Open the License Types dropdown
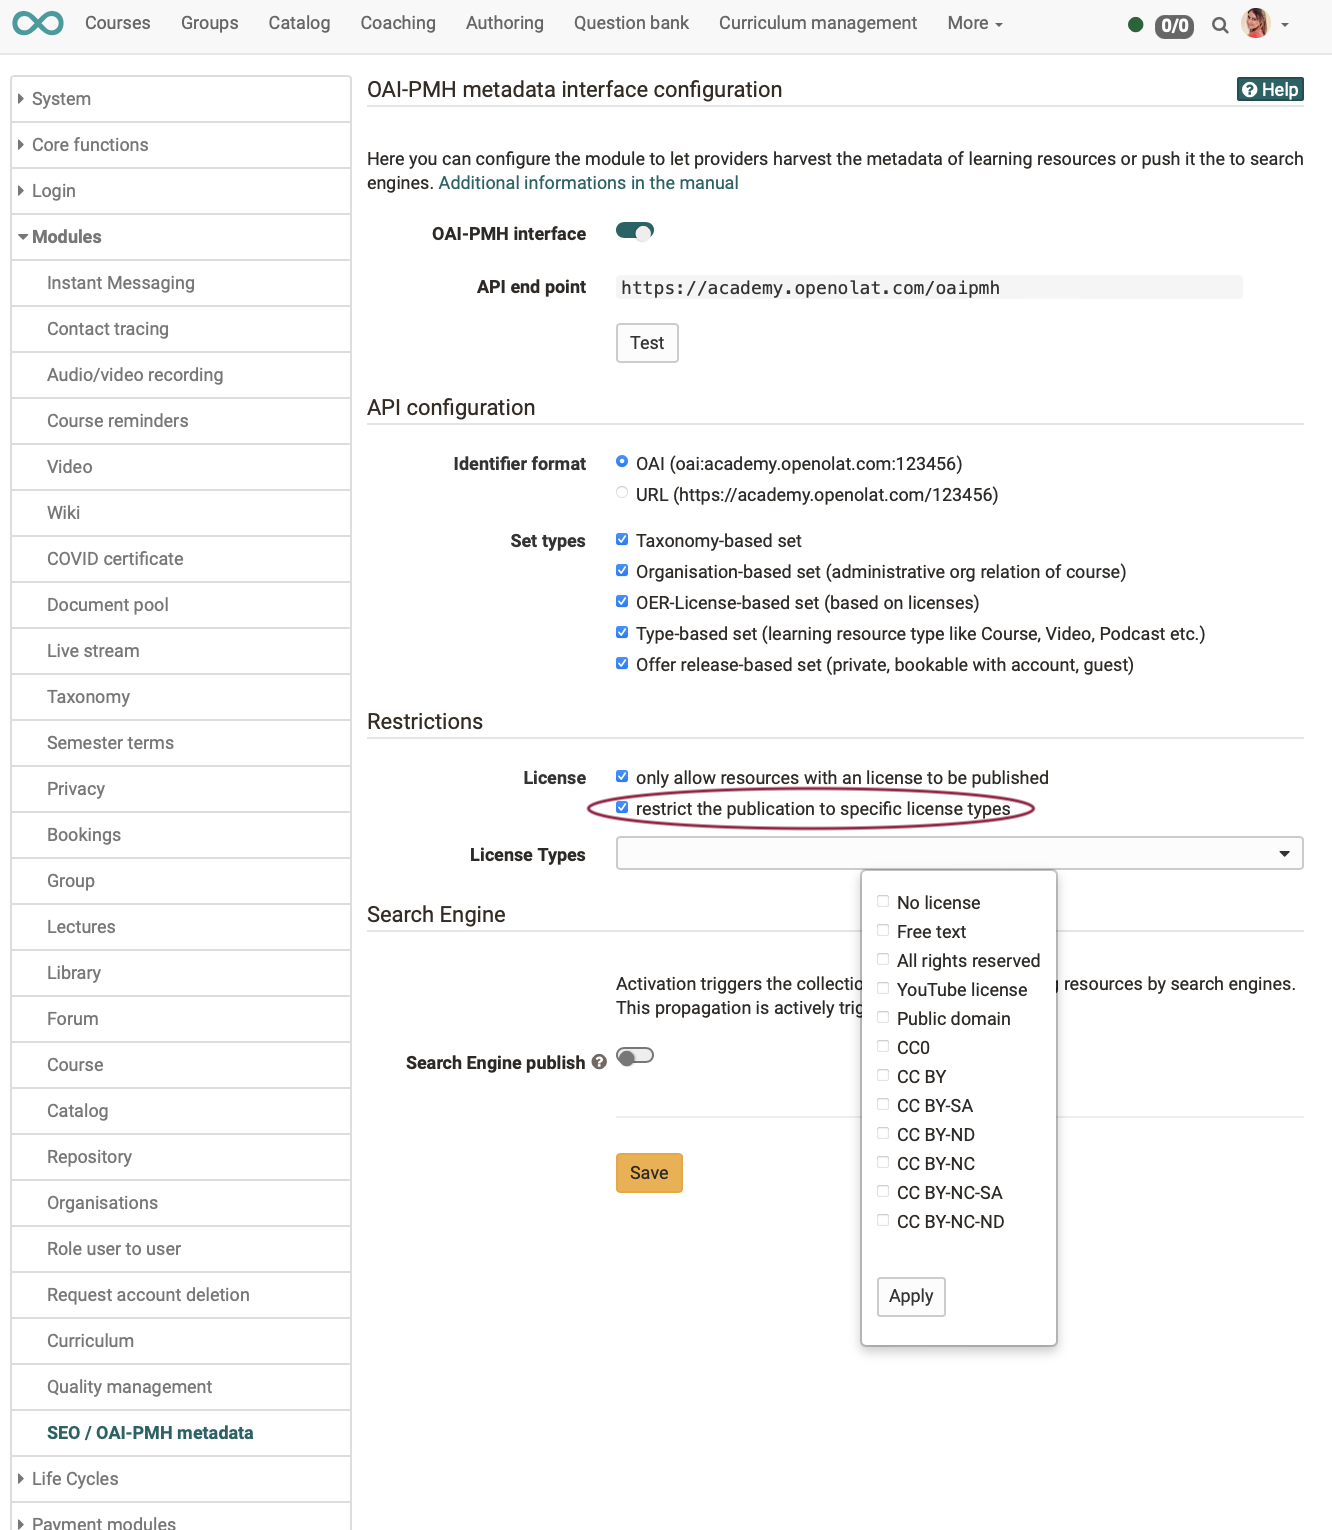Viewport: 1332px width, 1530px height. [1284, 853]
